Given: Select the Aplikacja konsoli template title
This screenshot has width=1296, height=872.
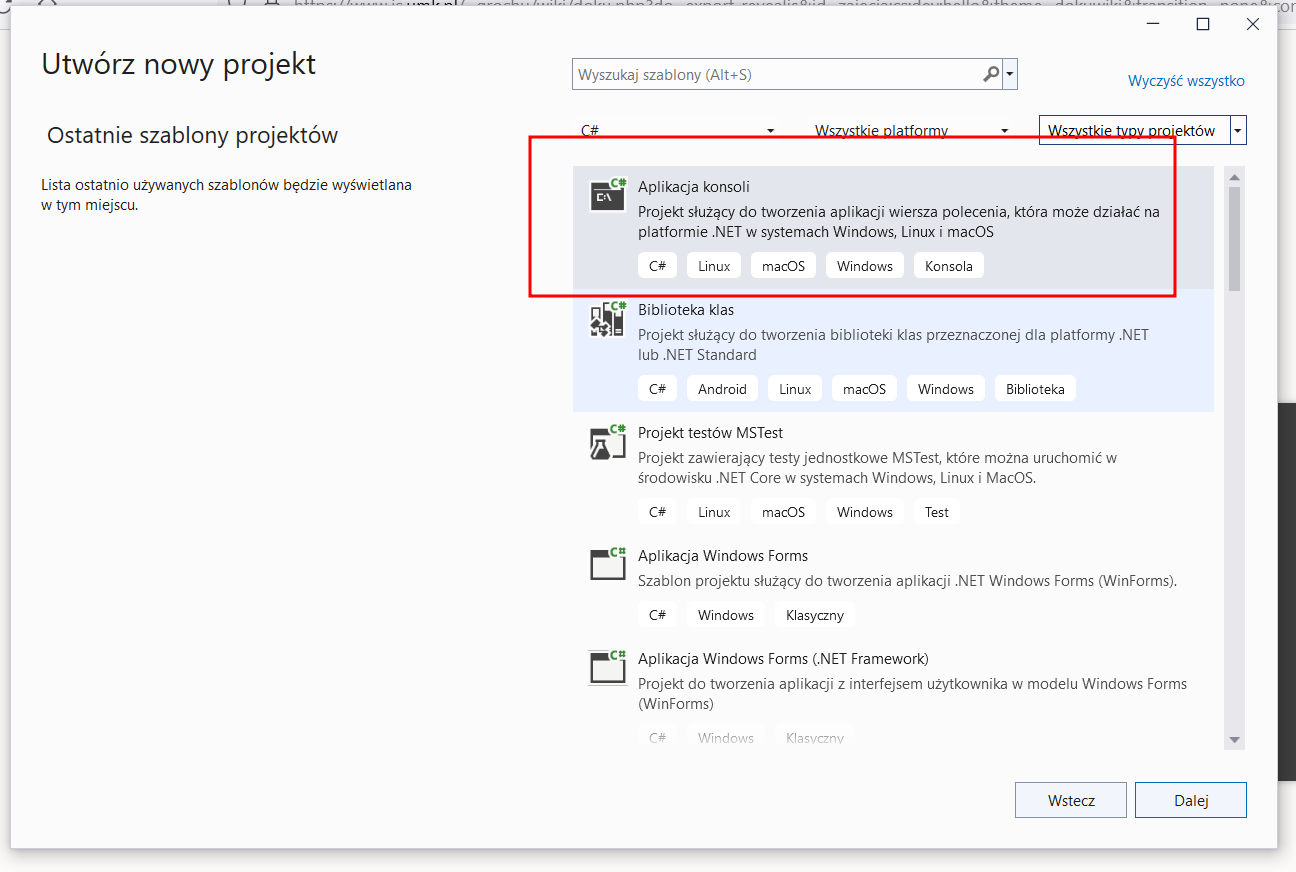Looking at the screenshot, I should [693, 187].
